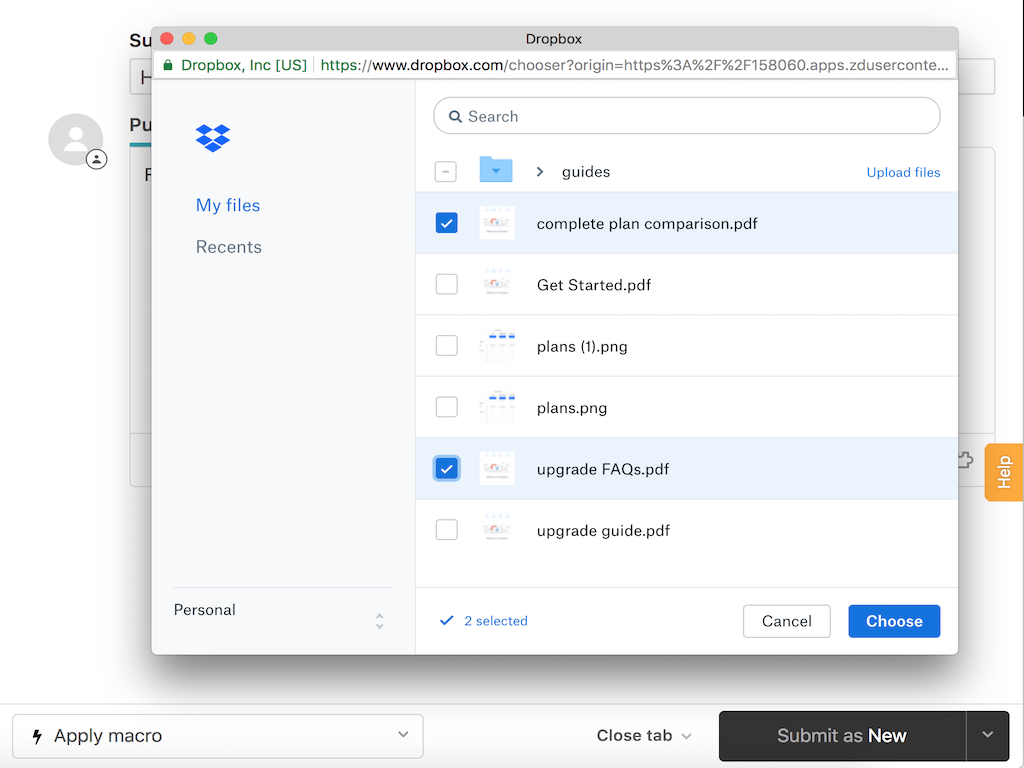Uncheck complete plan comparison.pdf checkbox

point(447,223)
